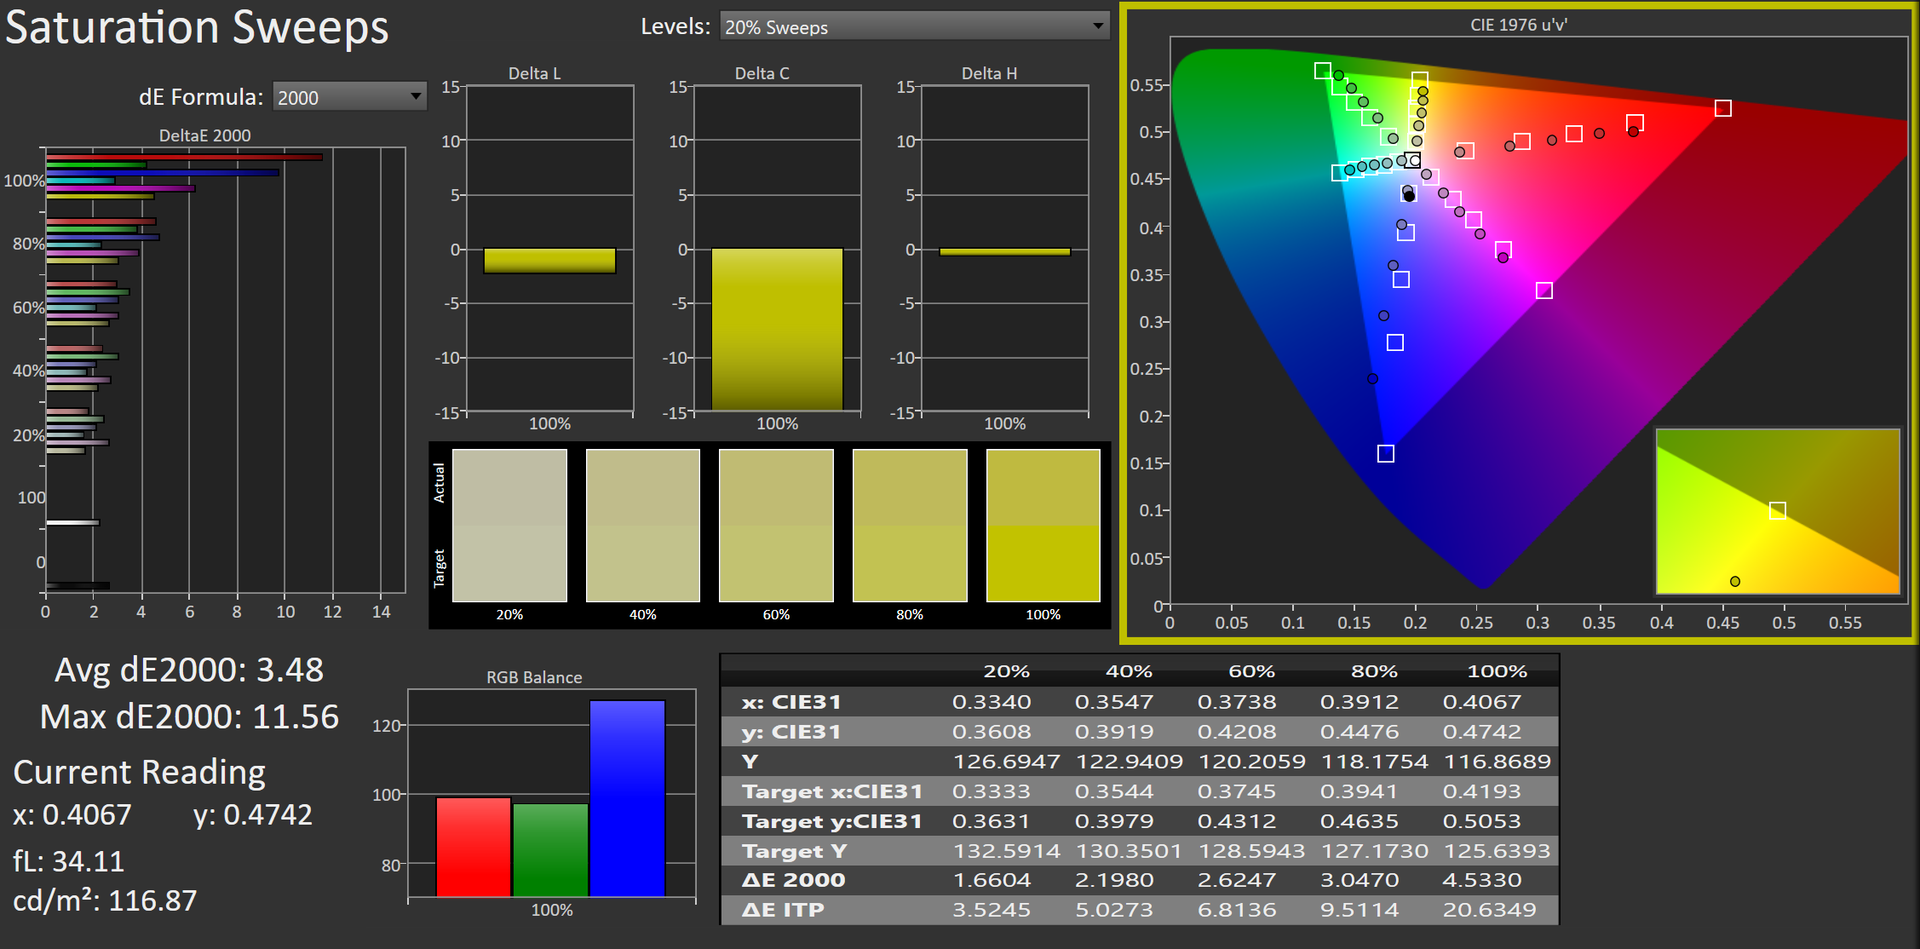
Task: Click the 80% column header in the data table
Action: pyautogui.click(x=1374, y=671)
